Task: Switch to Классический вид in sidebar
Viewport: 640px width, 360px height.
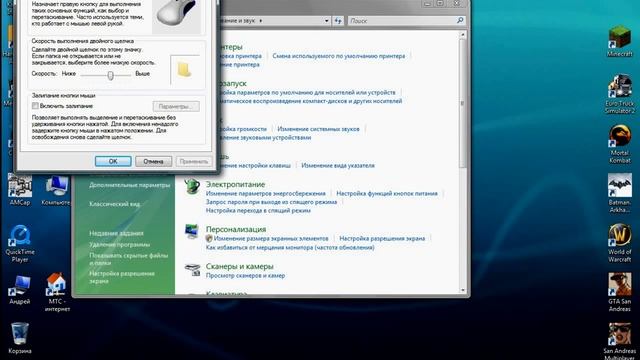Action: [115, 204]
